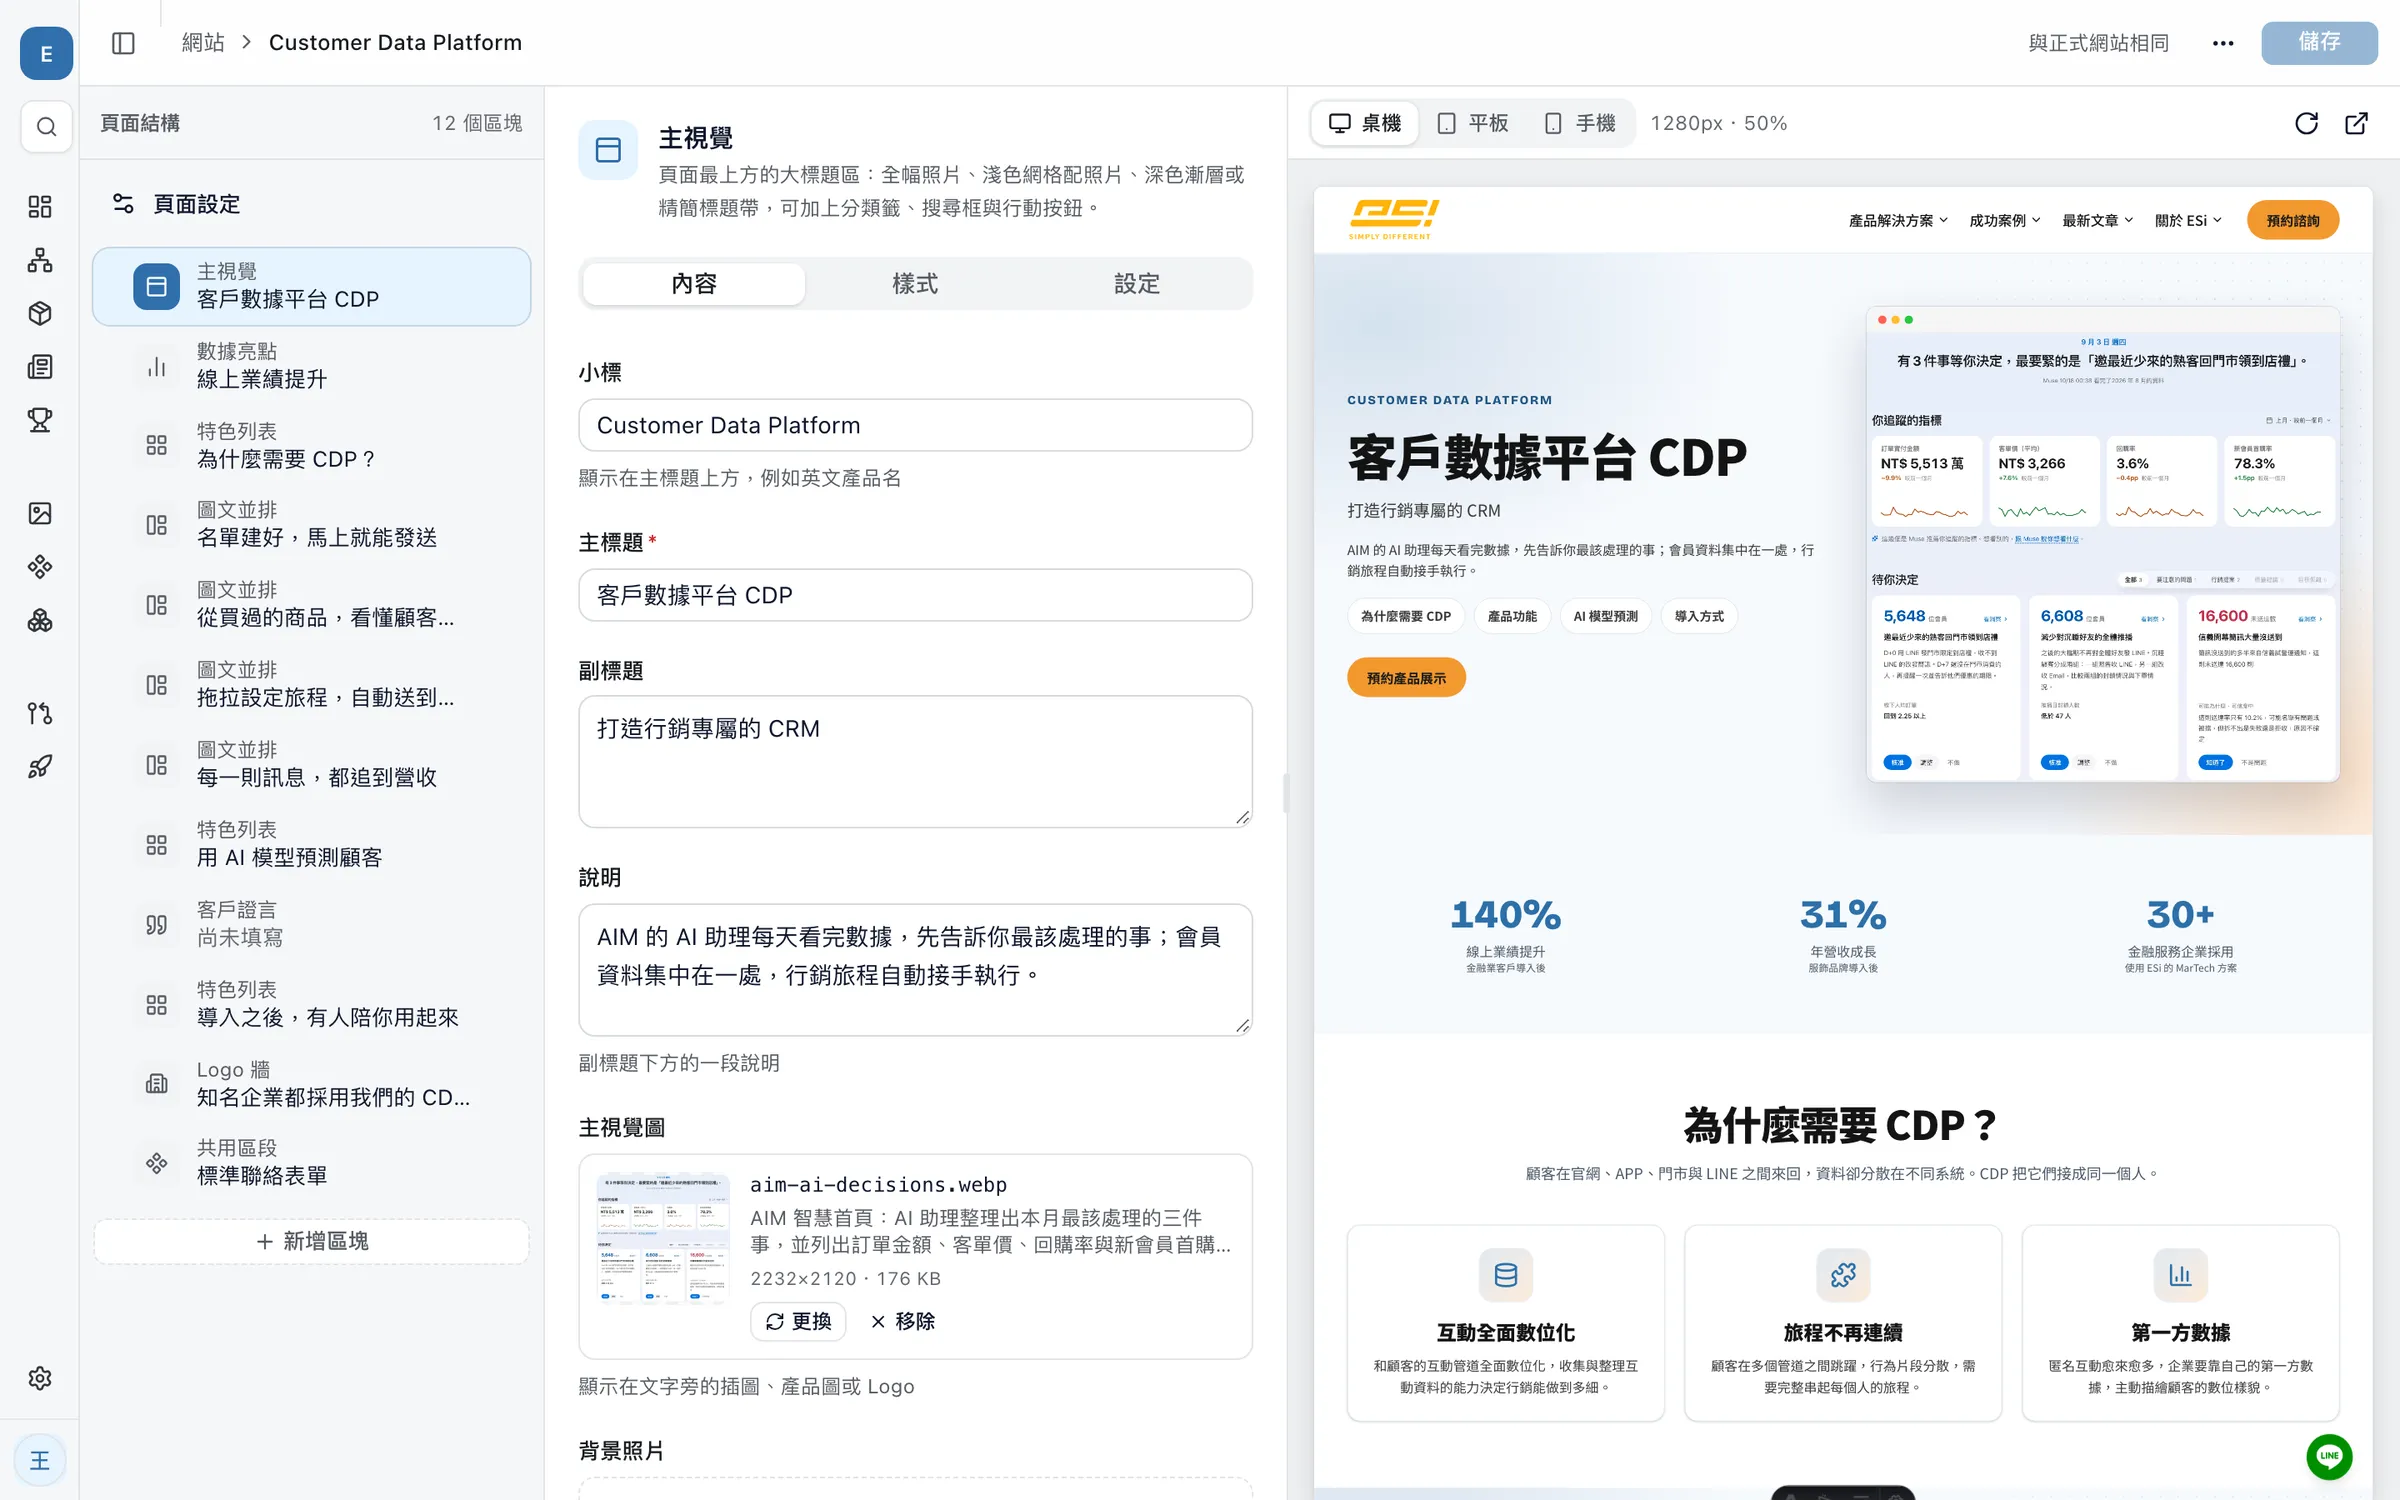Click the 主標題 input field

click(x=915, y=595)
